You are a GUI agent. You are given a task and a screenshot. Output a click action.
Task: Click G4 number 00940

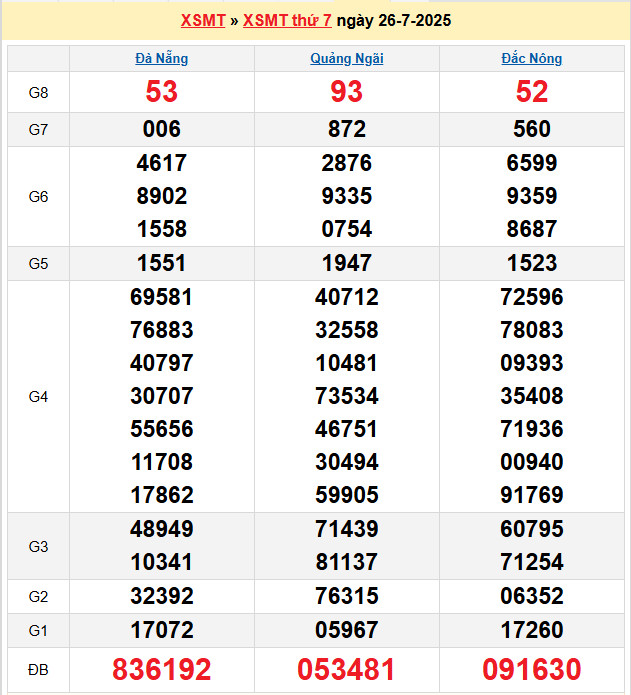pos(532,462)
